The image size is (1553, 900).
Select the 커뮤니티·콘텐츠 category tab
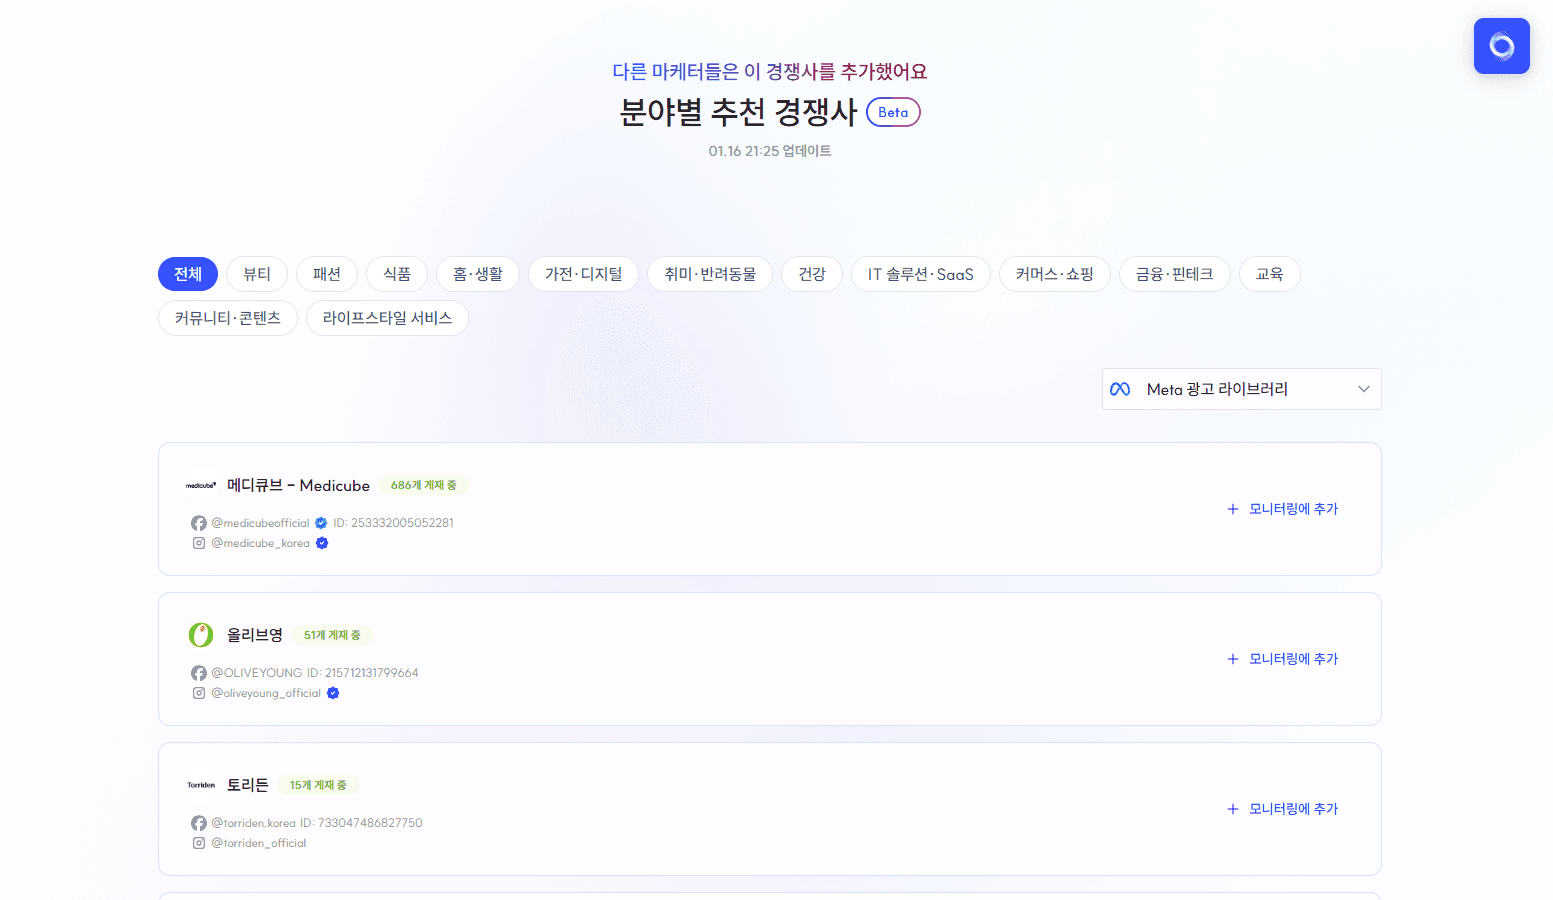(228, 318)
